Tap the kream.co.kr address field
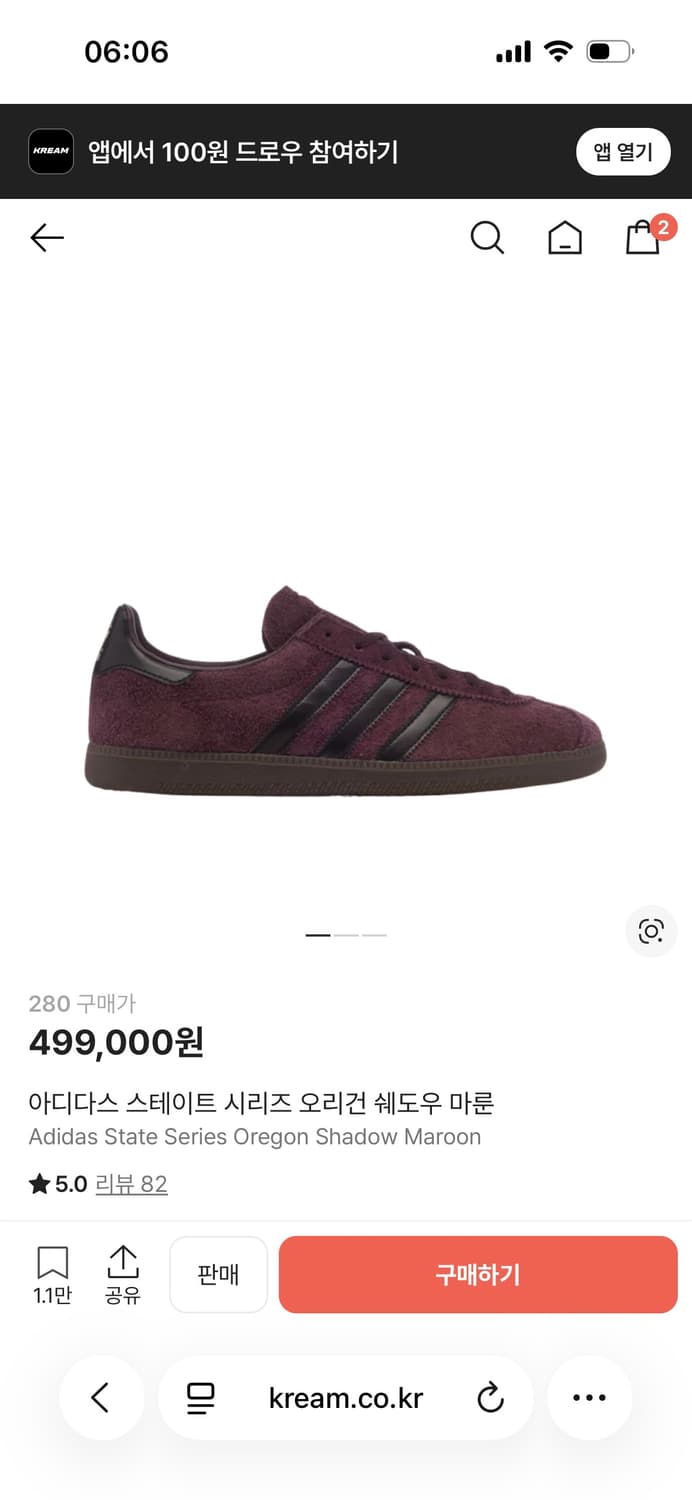 pyautogui.click(x=346, y=1398)
